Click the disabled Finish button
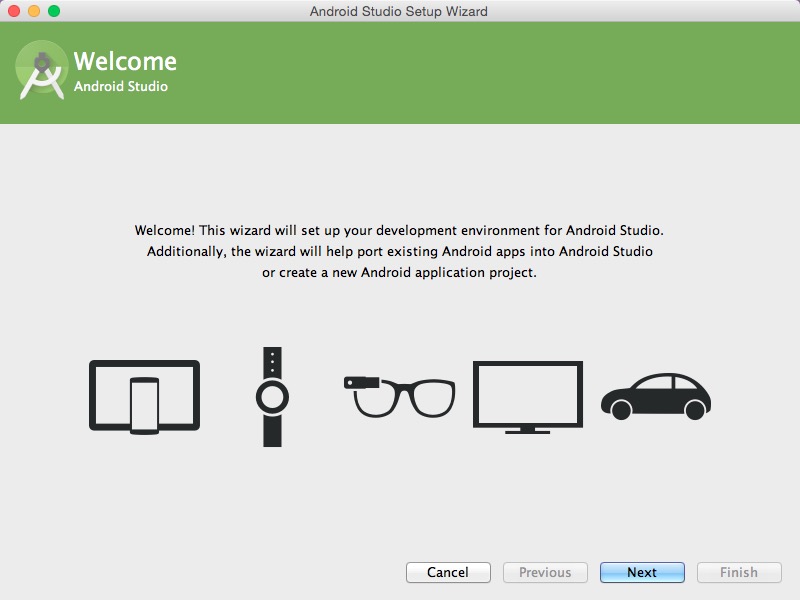Screen dimensions: 800x600 coord(739,572)
